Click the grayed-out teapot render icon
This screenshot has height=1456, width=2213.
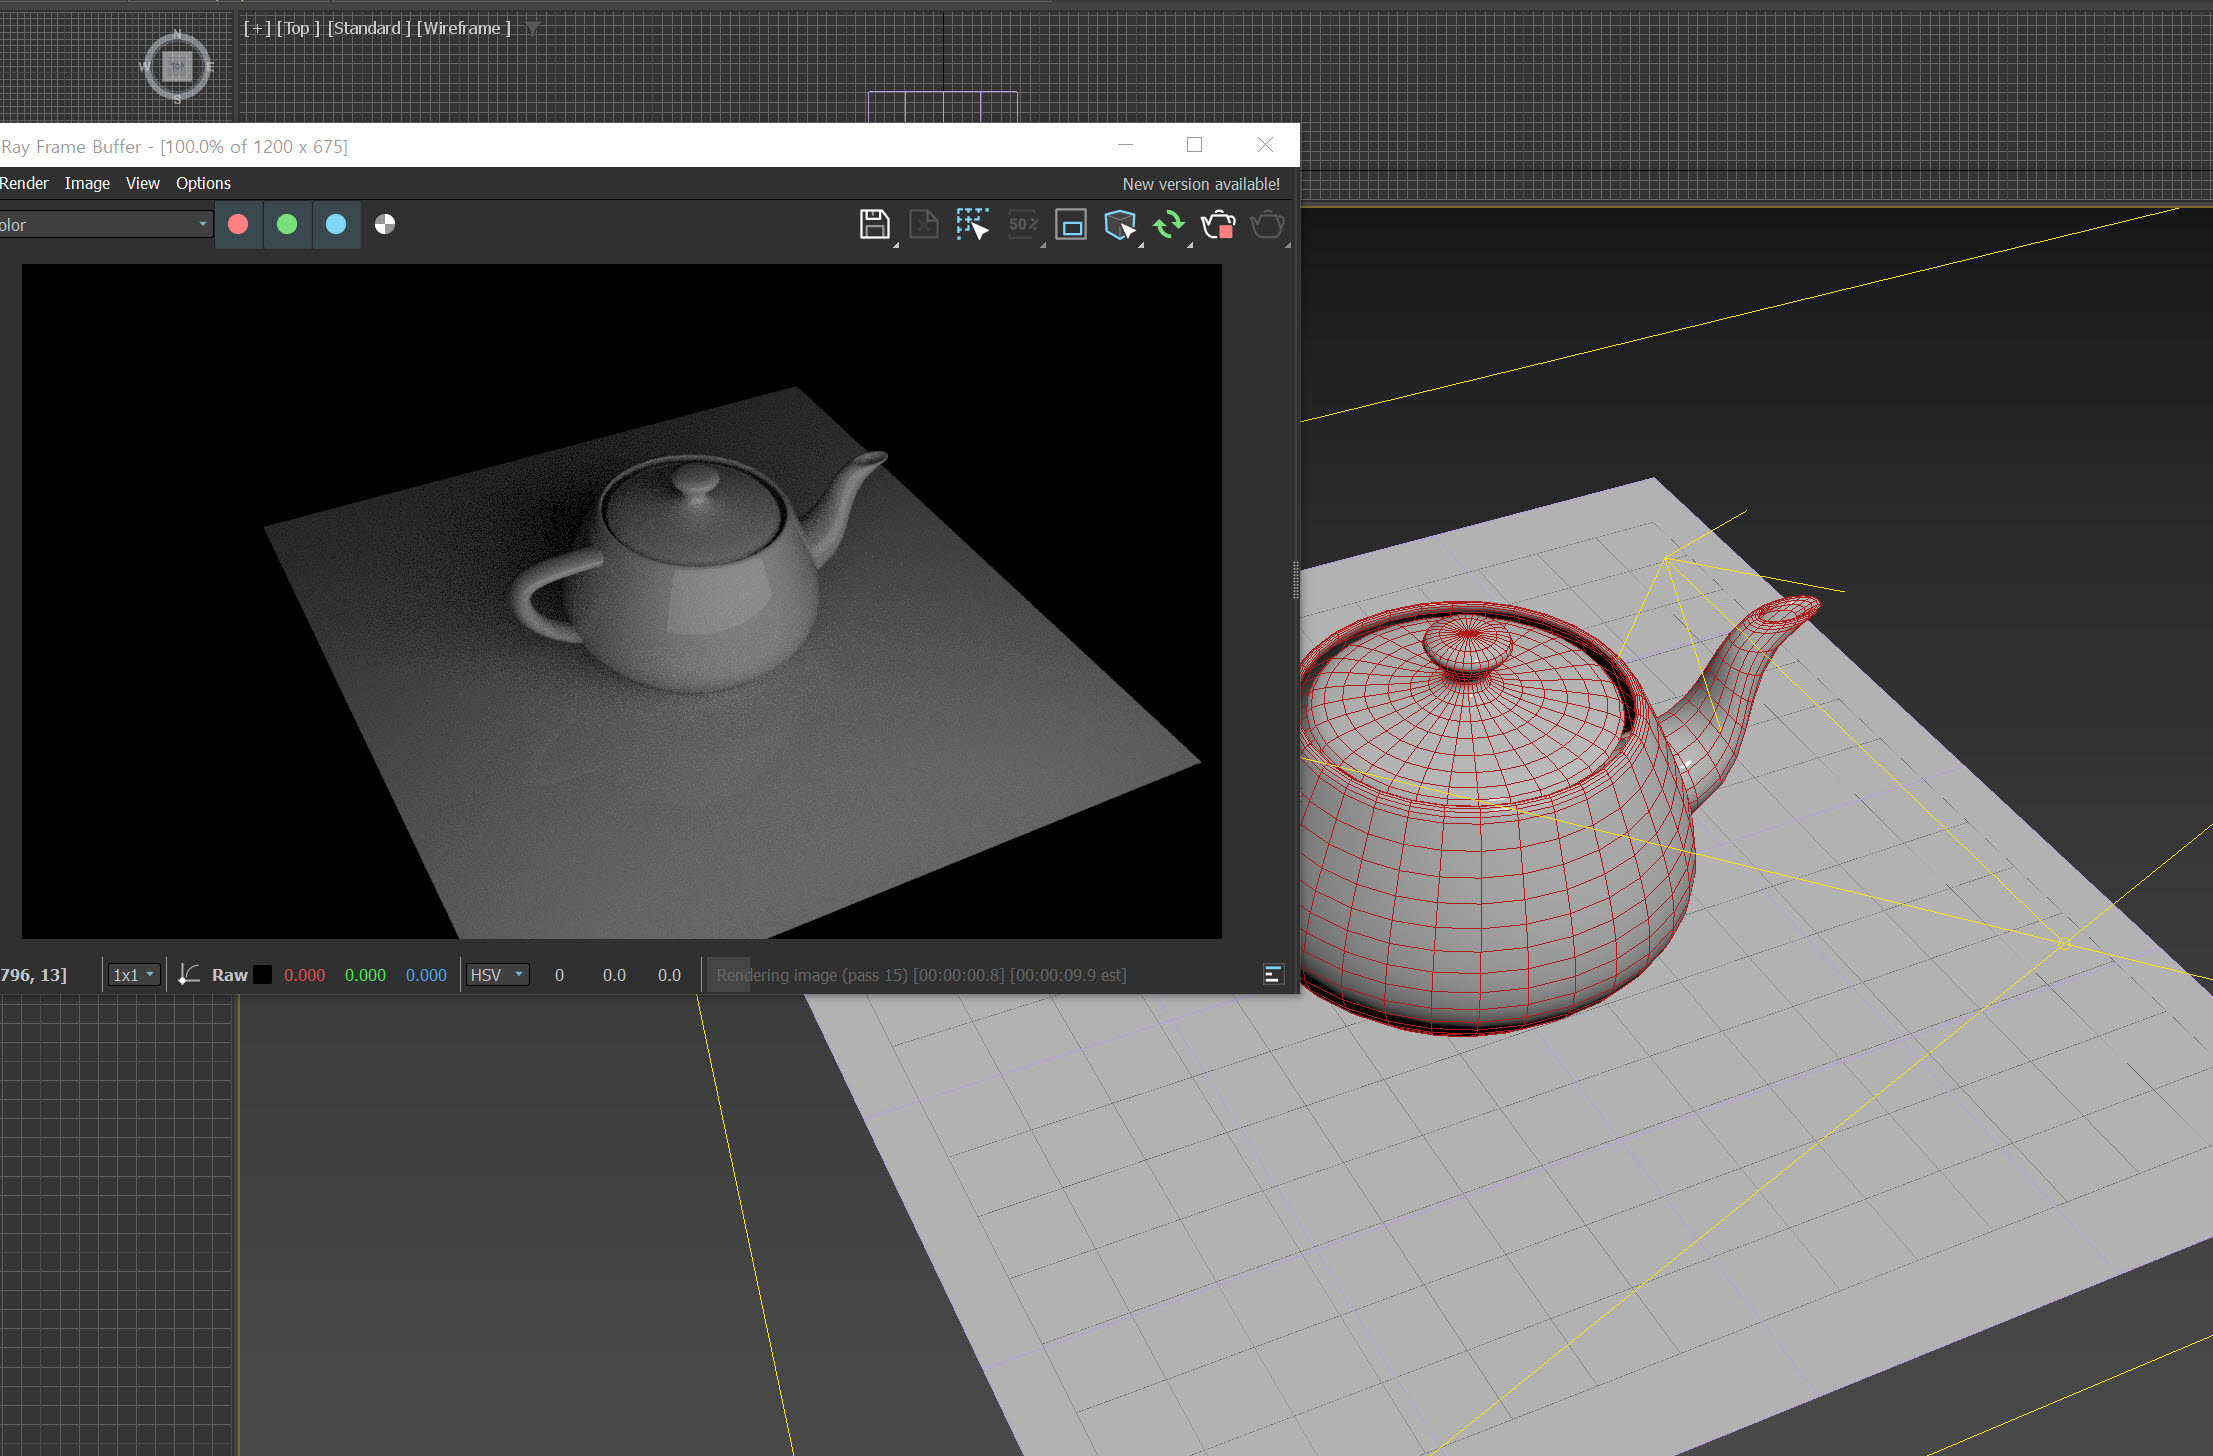[x=1266, y=225]
